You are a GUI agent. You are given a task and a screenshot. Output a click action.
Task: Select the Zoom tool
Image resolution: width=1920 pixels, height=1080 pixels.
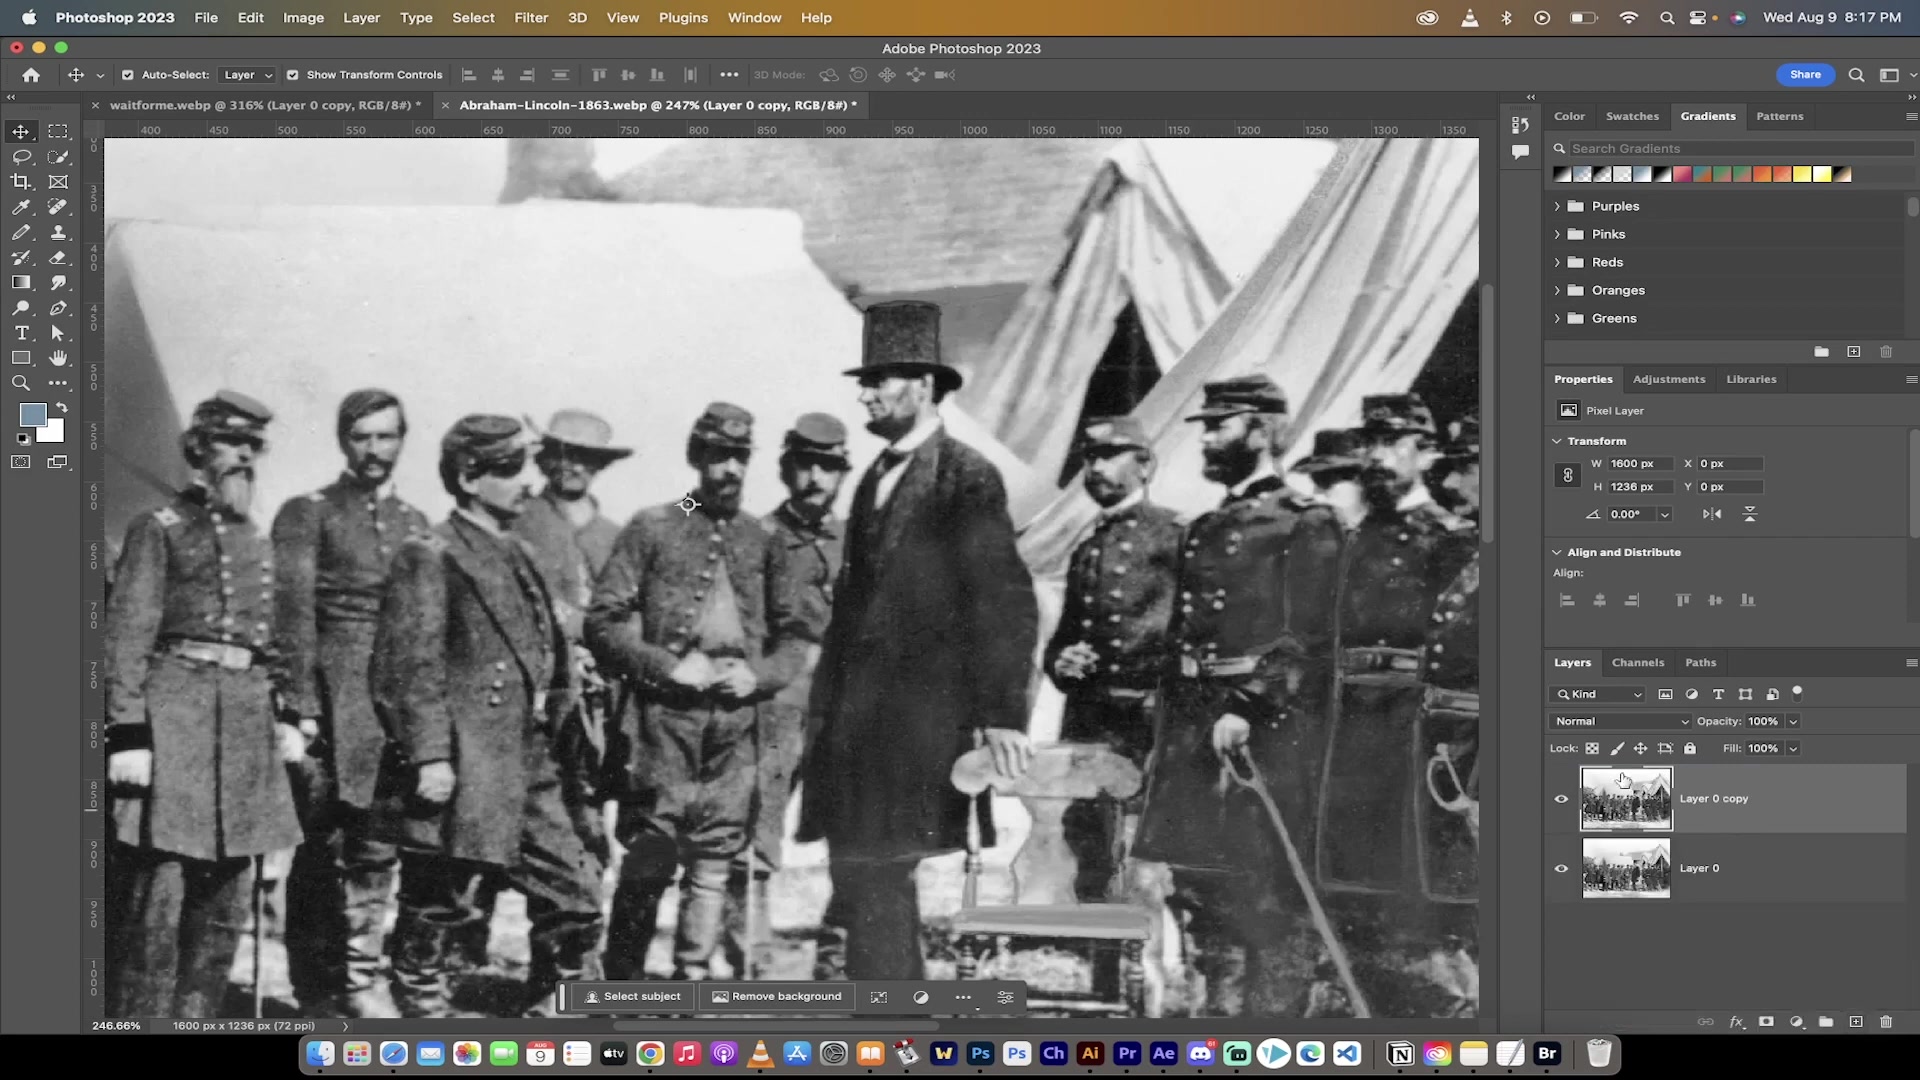pyautogui.click(x=20, y=383)
